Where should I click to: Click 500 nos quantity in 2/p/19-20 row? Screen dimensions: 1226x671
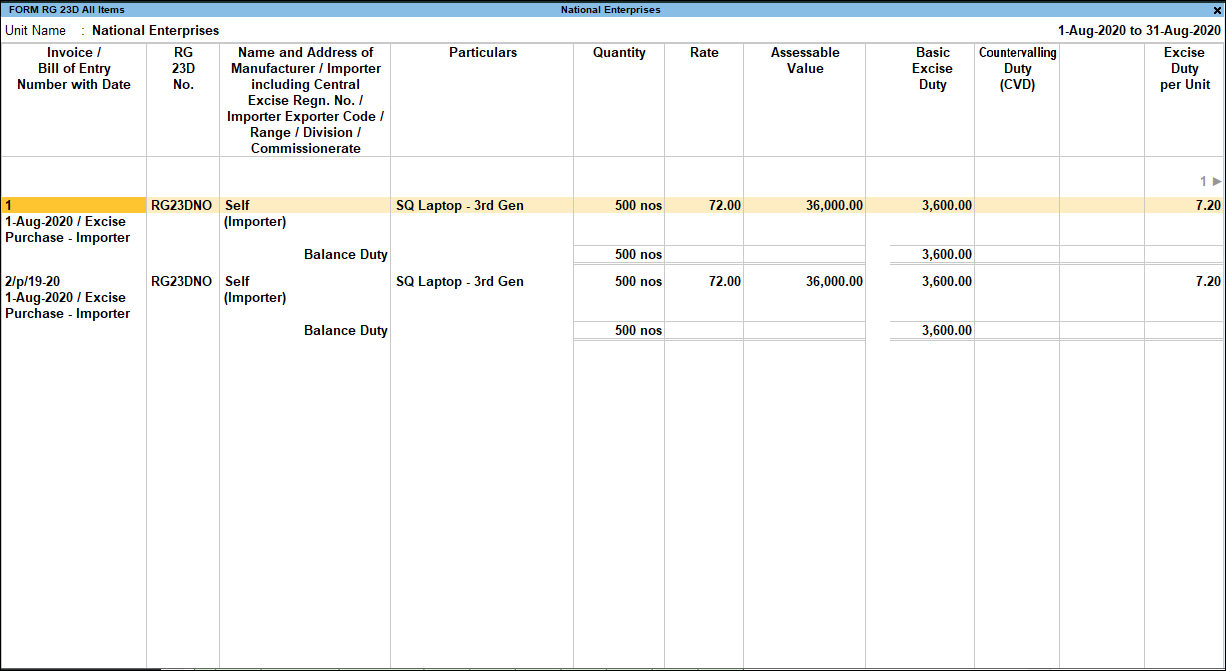[638, 281]
